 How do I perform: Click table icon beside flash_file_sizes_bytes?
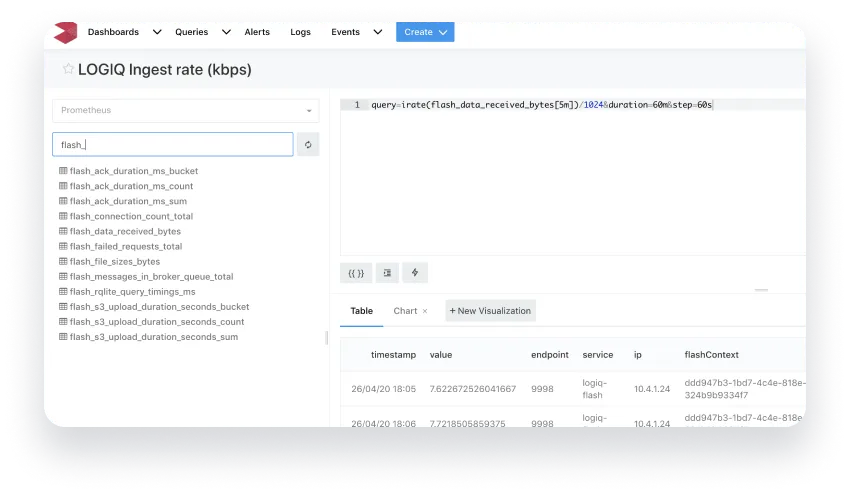pos(63,261)
